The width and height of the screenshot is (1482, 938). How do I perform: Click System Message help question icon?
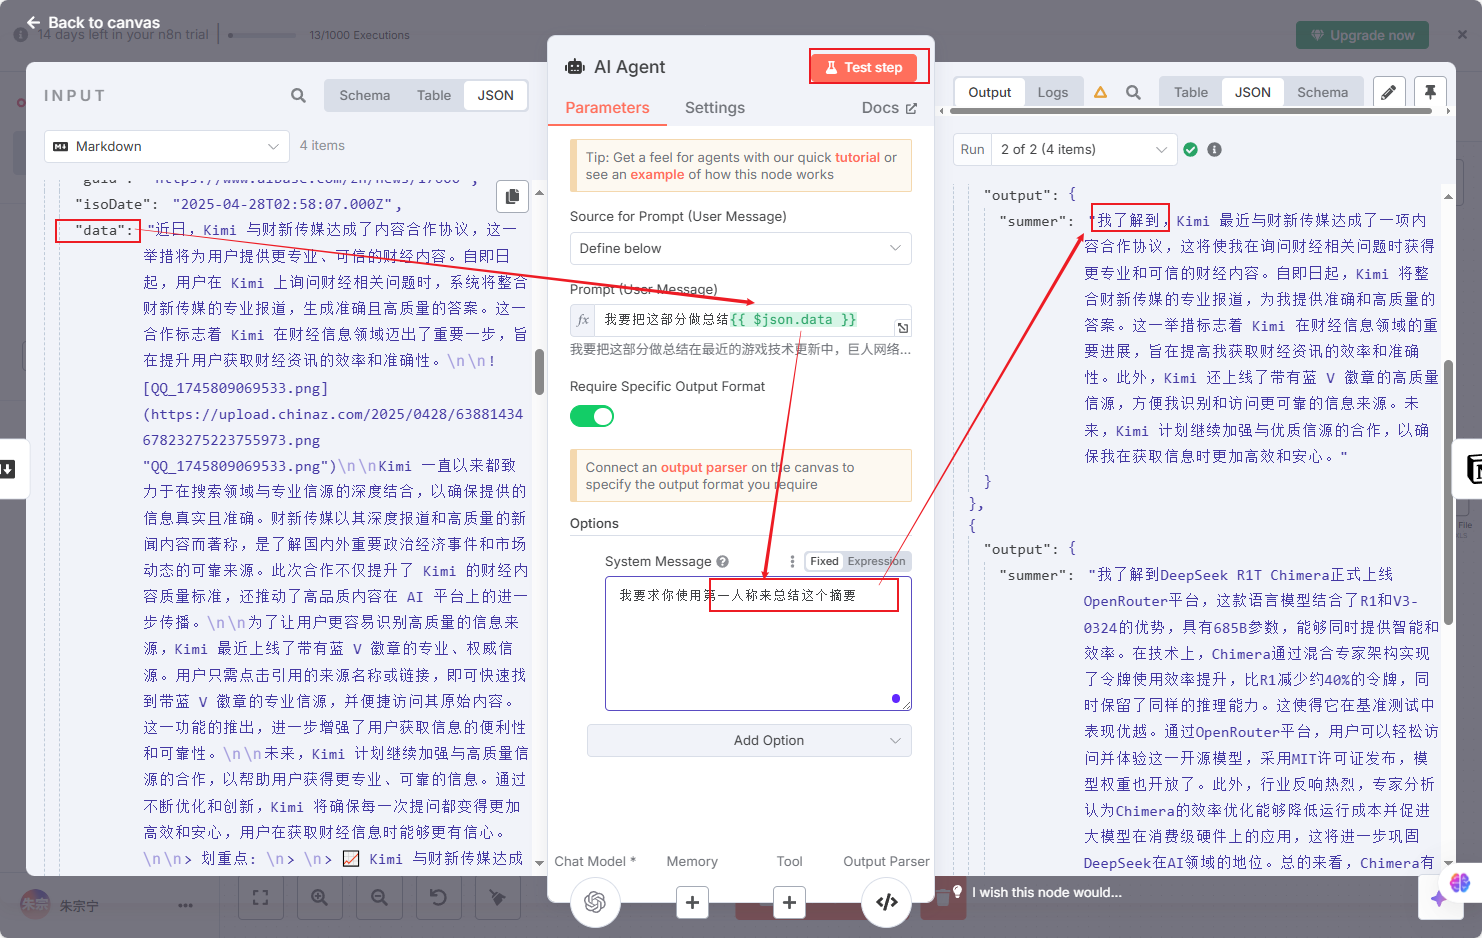coord(722,562)
